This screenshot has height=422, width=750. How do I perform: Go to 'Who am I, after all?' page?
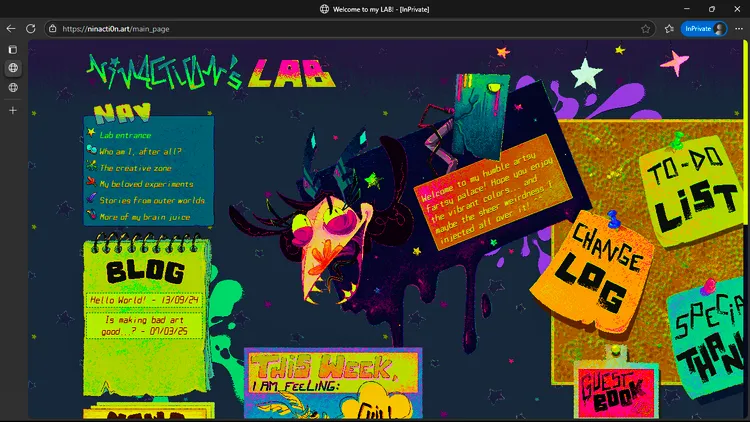[140, 151]
